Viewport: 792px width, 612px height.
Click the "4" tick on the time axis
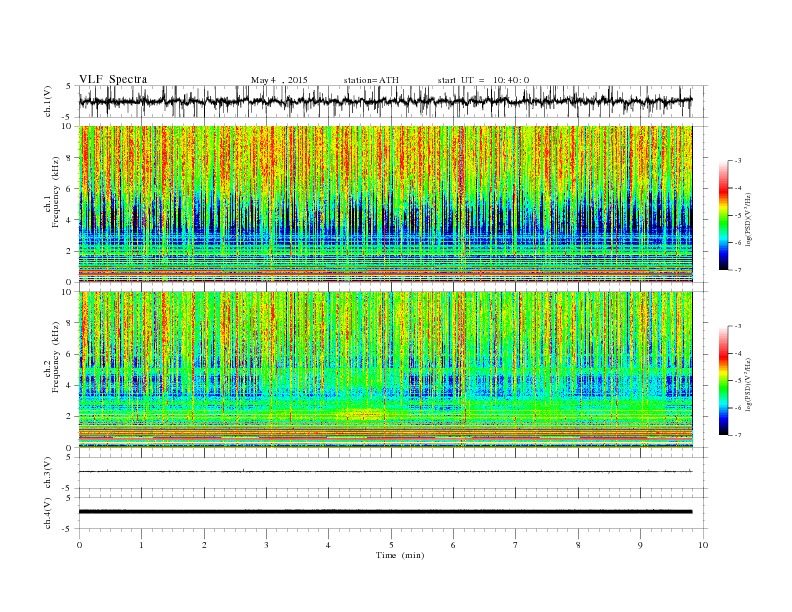click(329, 545)
